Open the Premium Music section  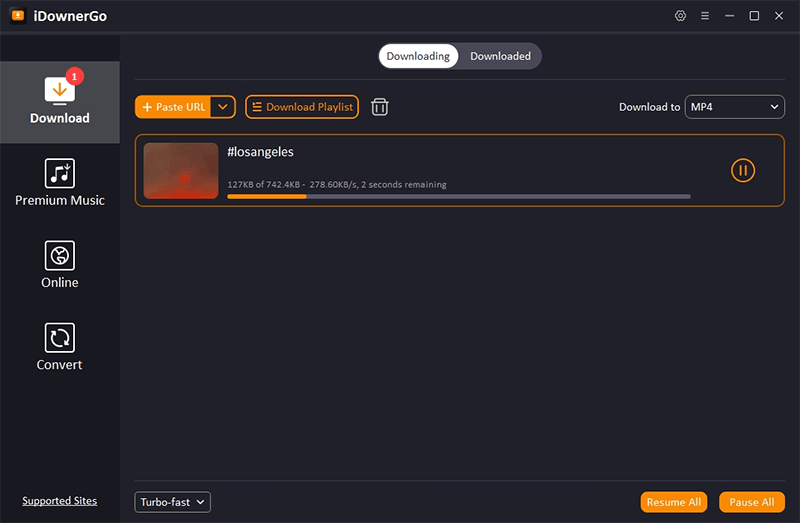click(x=59, y=183)
